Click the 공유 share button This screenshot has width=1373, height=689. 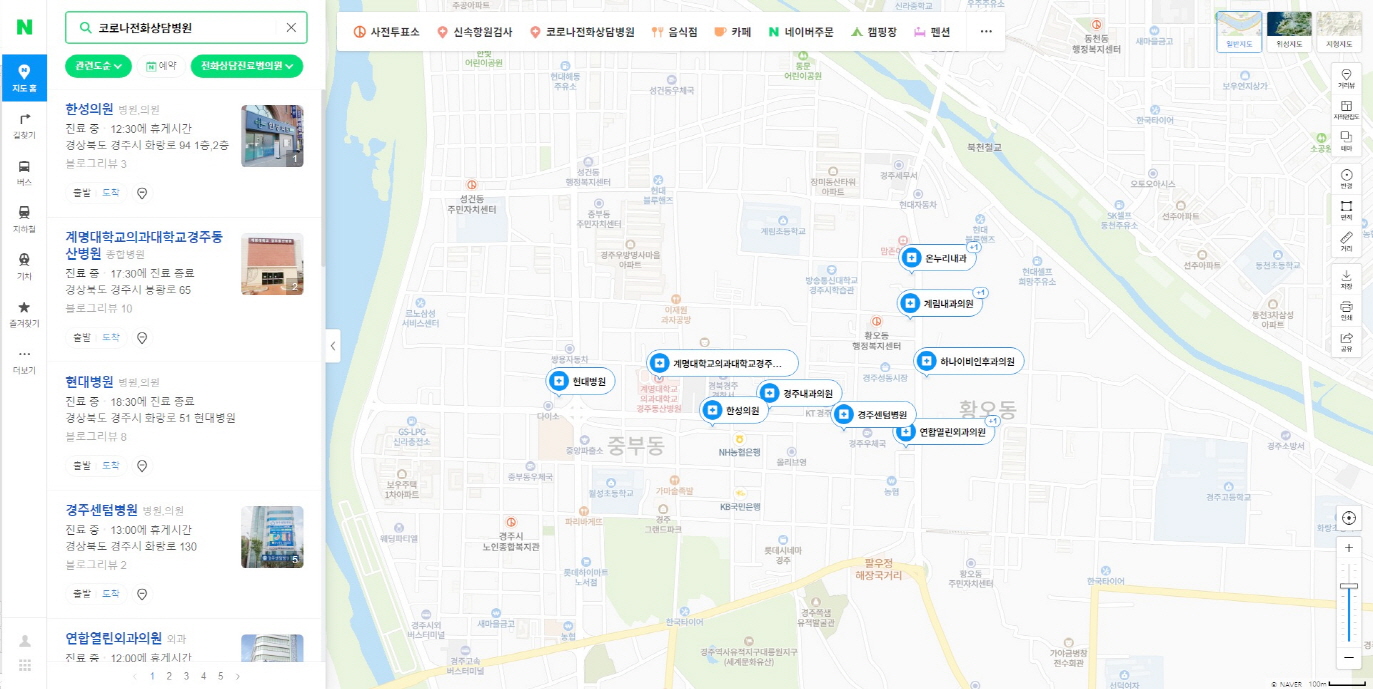(1346, 341)
